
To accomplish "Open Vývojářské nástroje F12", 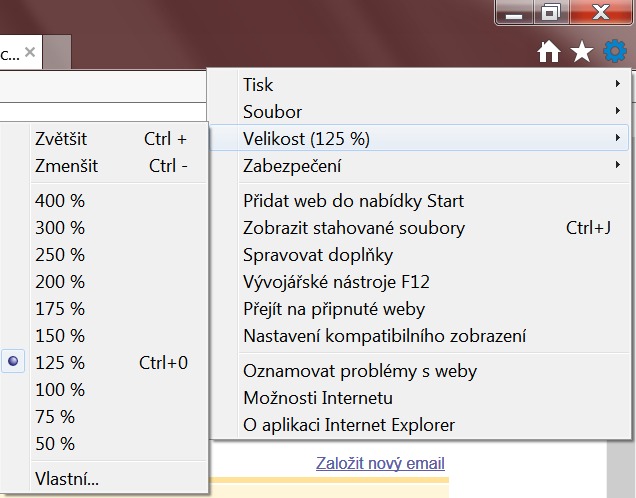I will (x=336, y=282).
